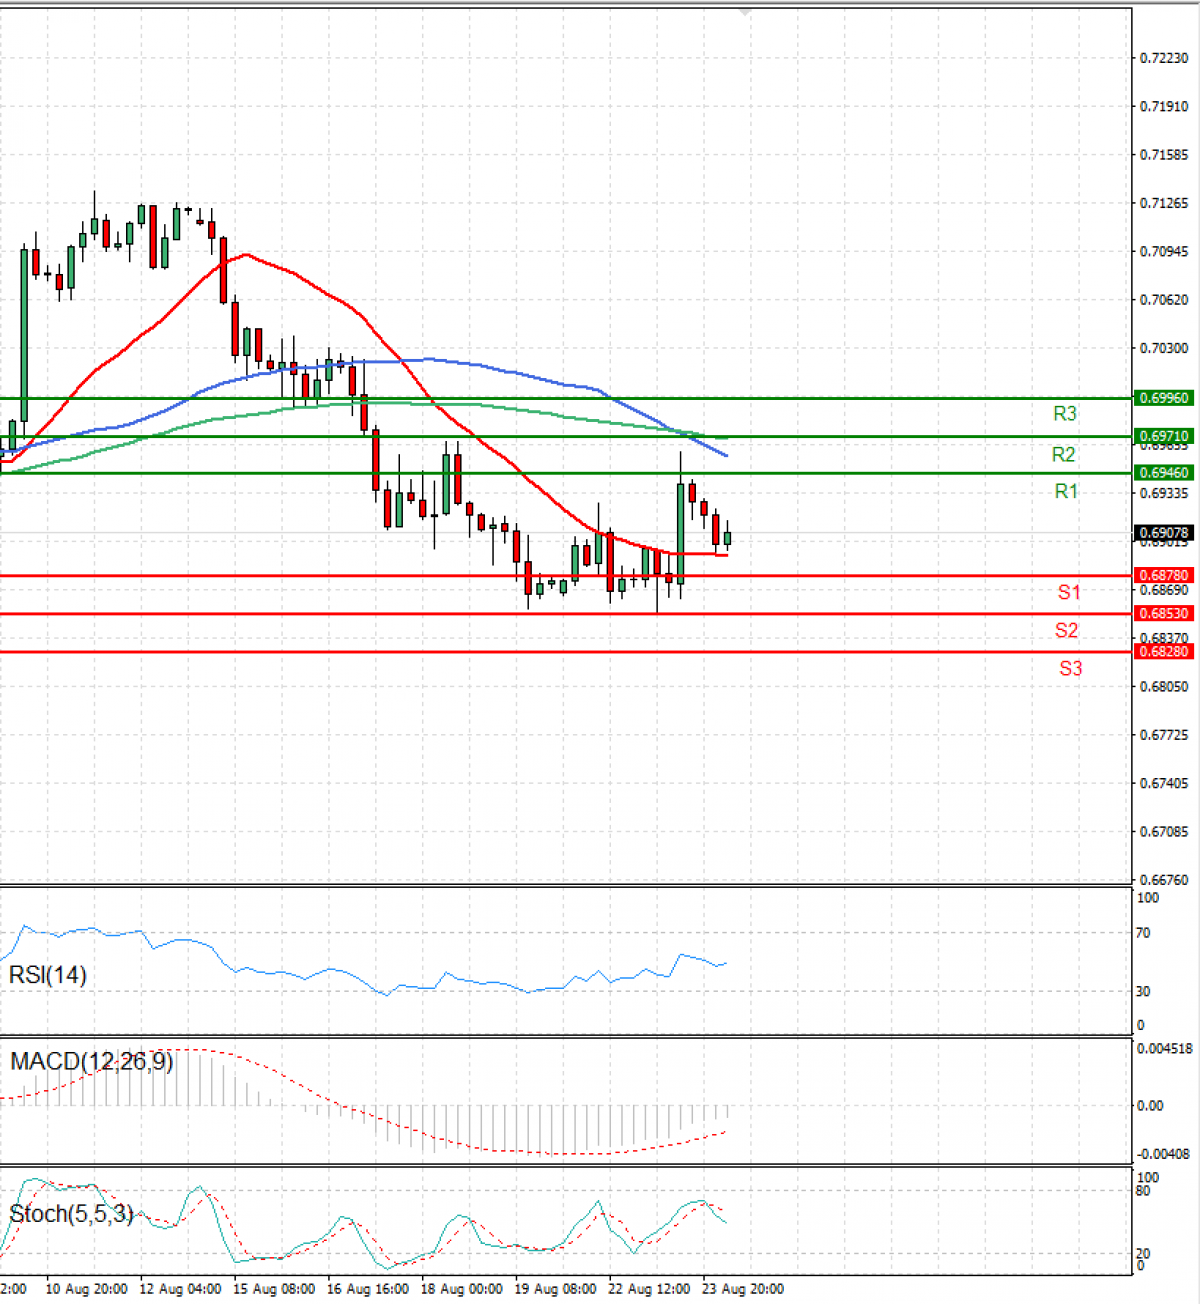Click the 0.68530 S2 price tag

click(1164, 613)
